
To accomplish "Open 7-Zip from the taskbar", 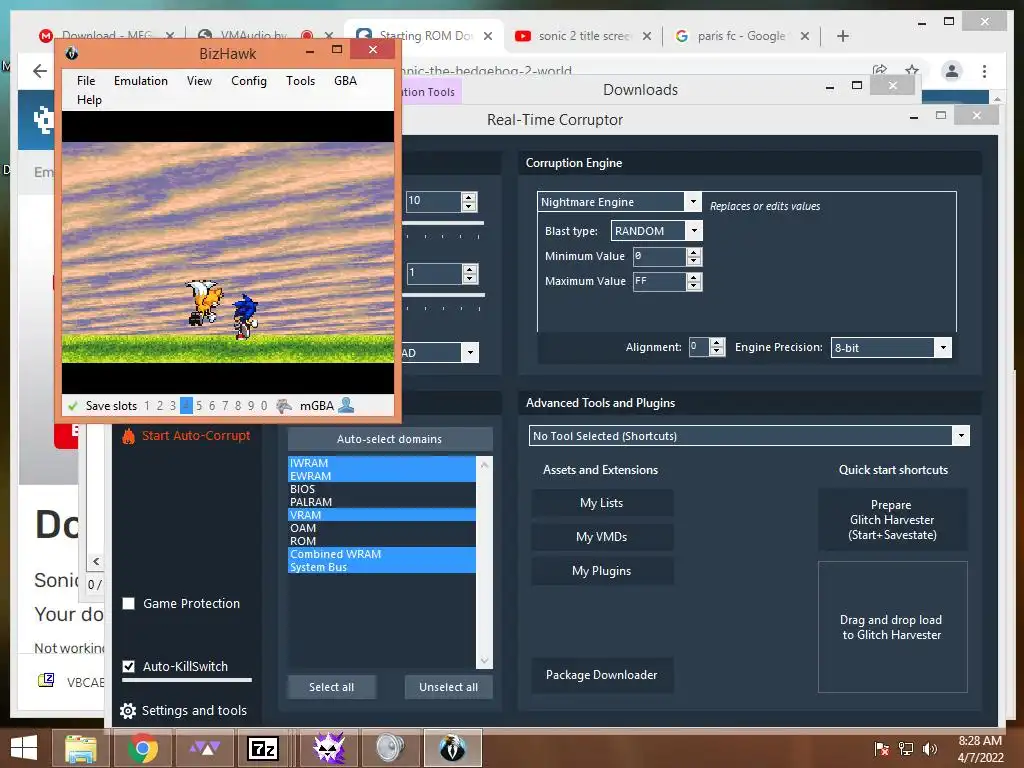I will 263,748.
